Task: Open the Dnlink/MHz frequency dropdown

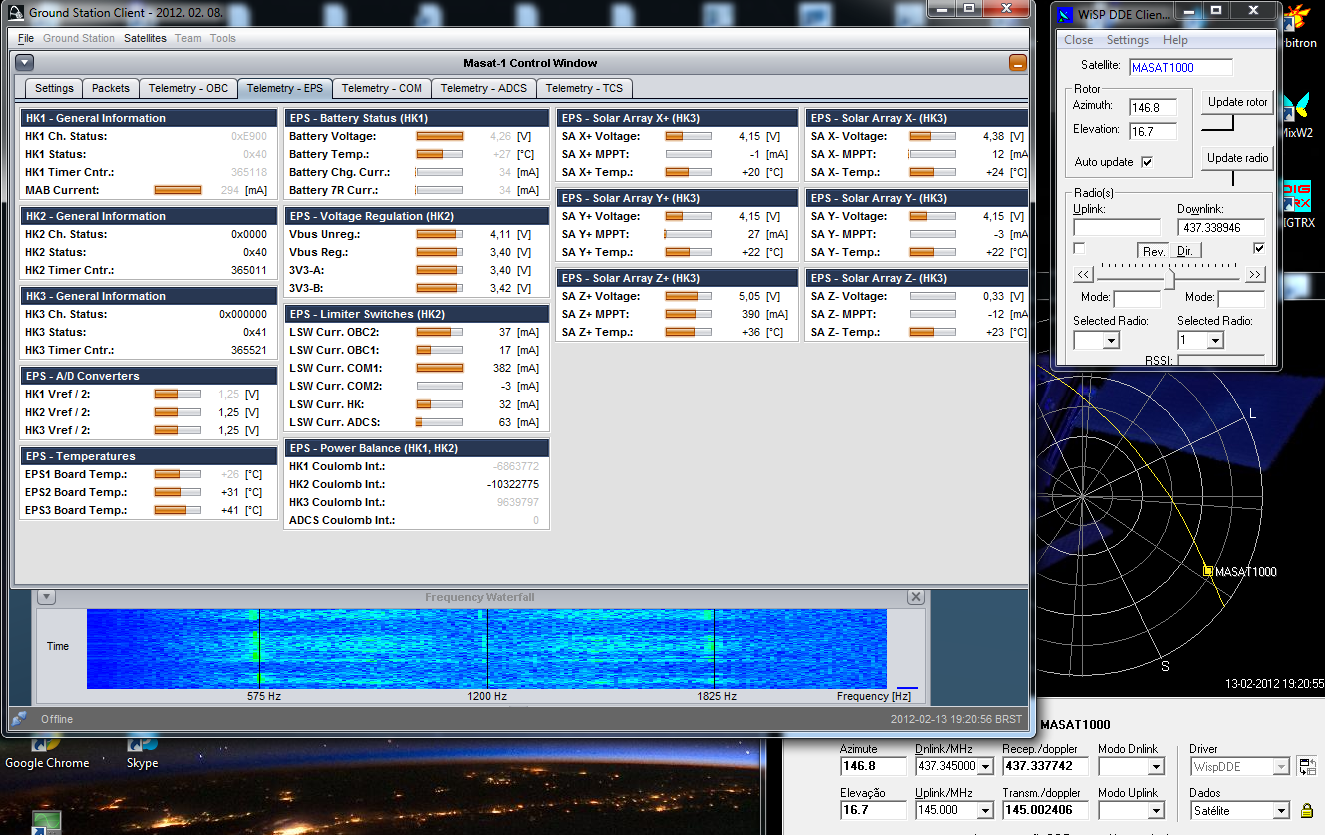Action: [986, 767]
